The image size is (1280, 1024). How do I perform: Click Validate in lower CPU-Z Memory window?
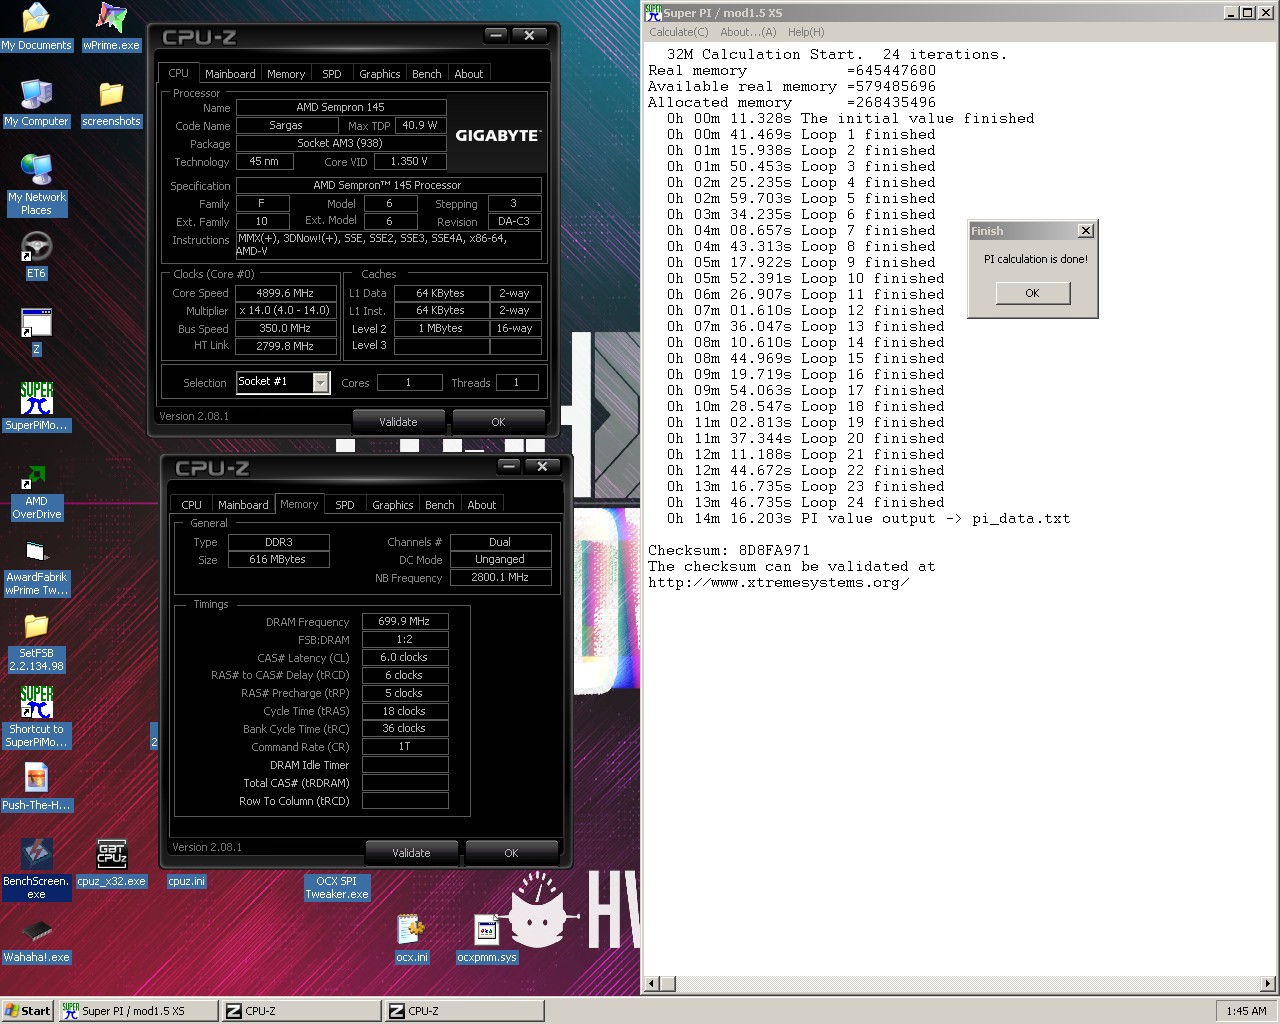click(411, 853)
